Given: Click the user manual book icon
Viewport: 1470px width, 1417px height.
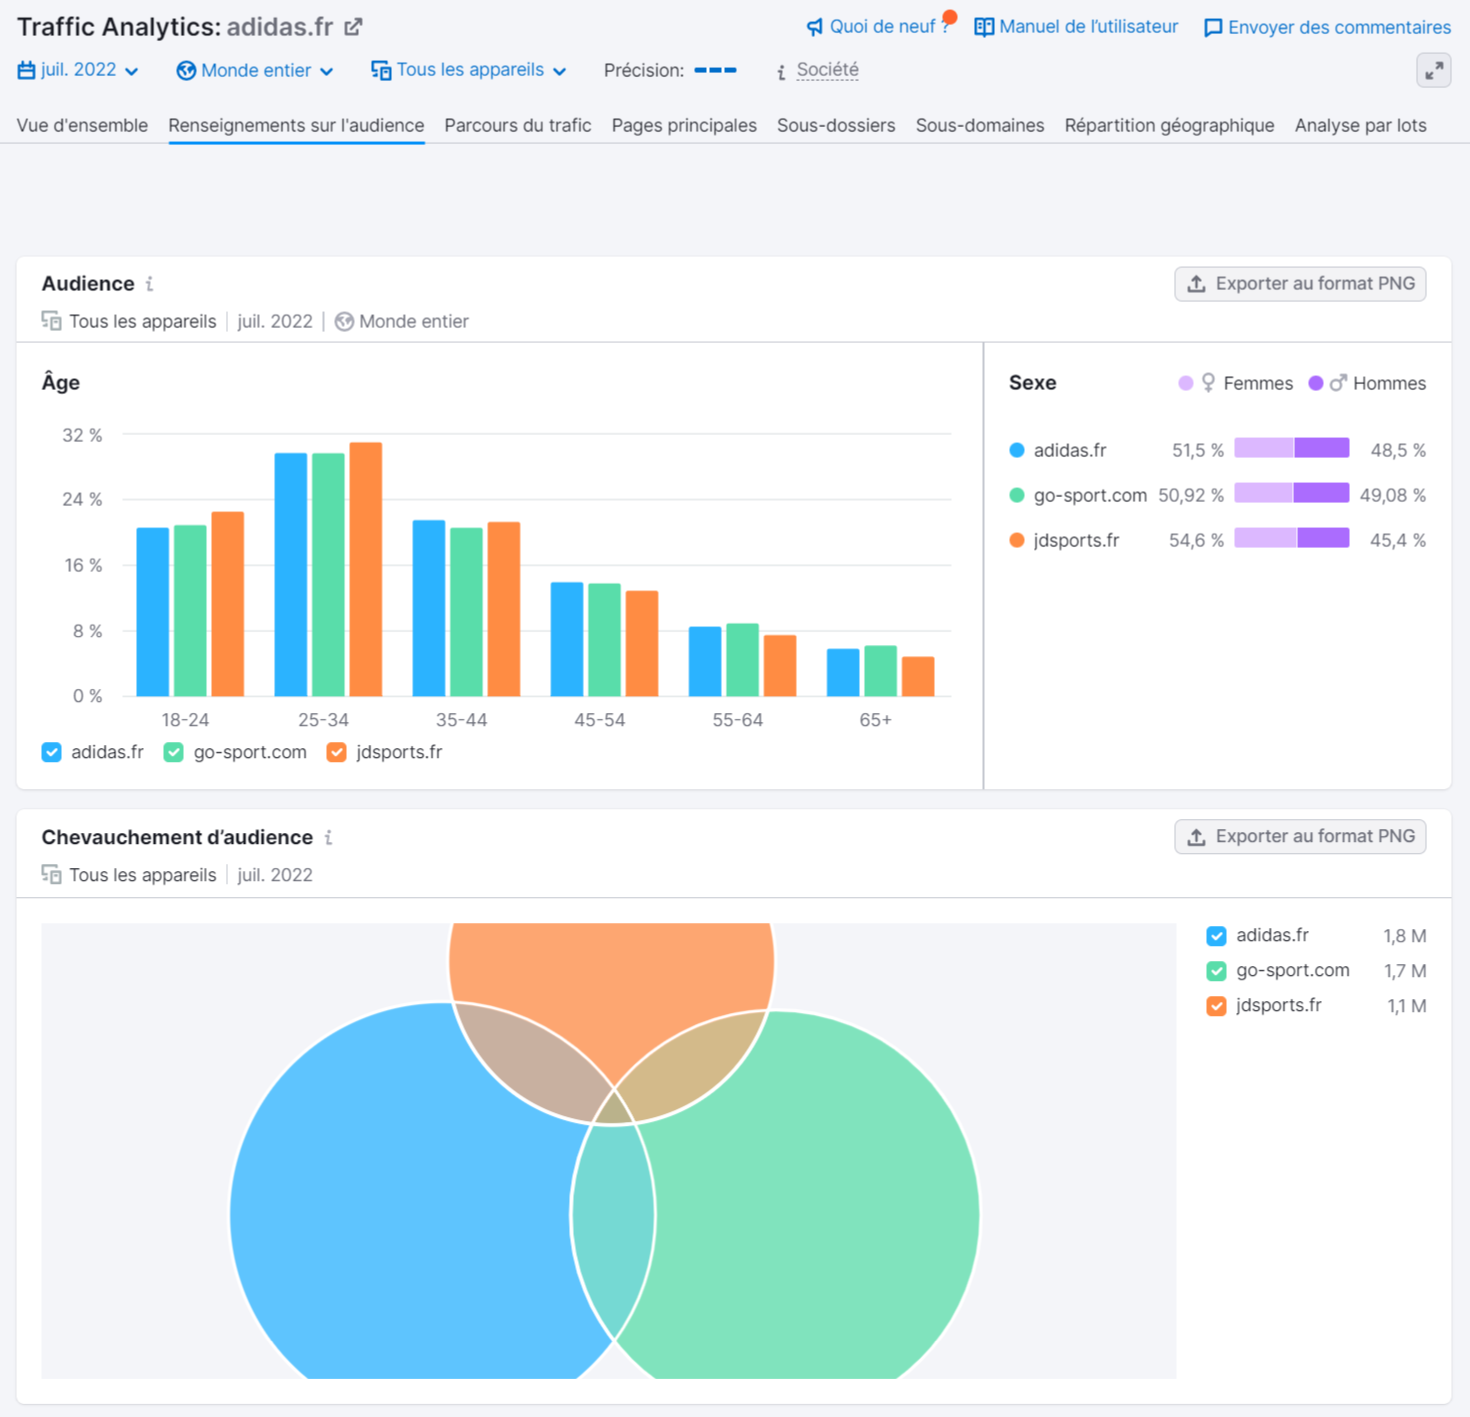Looking at the screenshot, I should coord(984,27).
